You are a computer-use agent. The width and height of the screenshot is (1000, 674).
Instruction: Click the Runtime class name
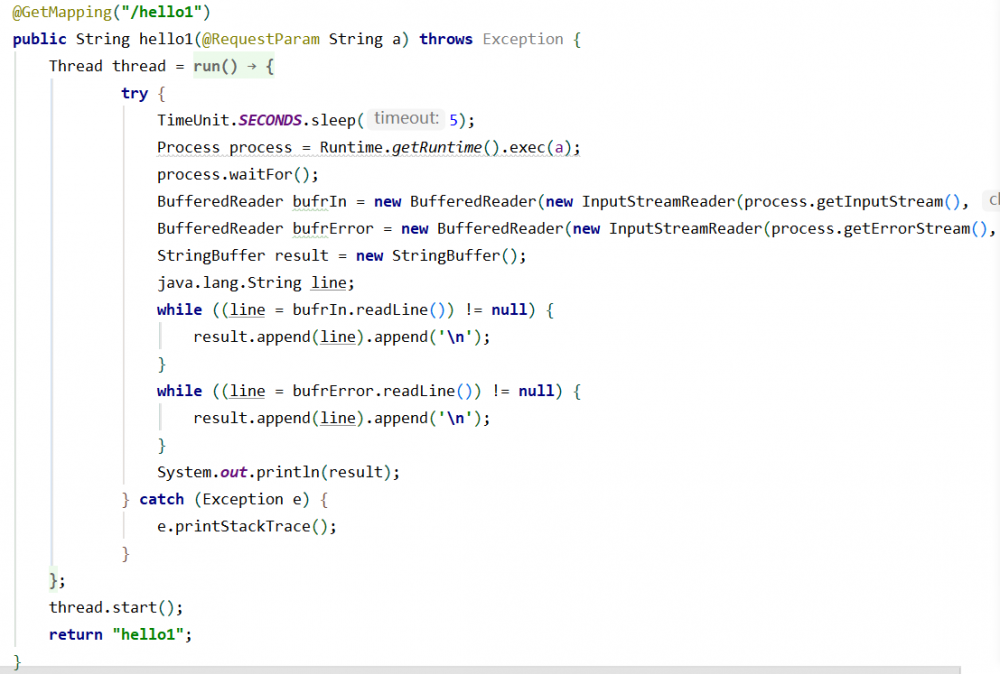point(351,148)
